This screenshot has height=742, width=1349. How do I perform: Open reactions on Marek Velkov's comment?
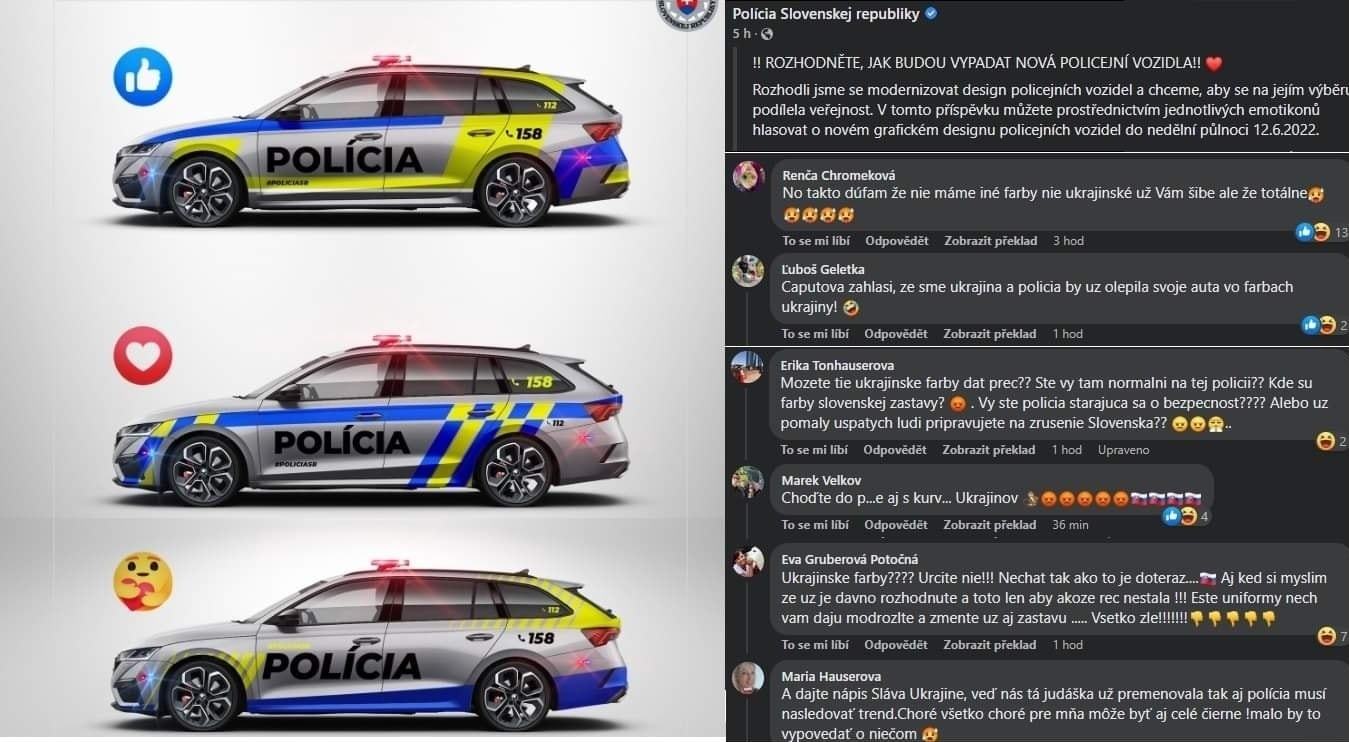(1188, 516)
